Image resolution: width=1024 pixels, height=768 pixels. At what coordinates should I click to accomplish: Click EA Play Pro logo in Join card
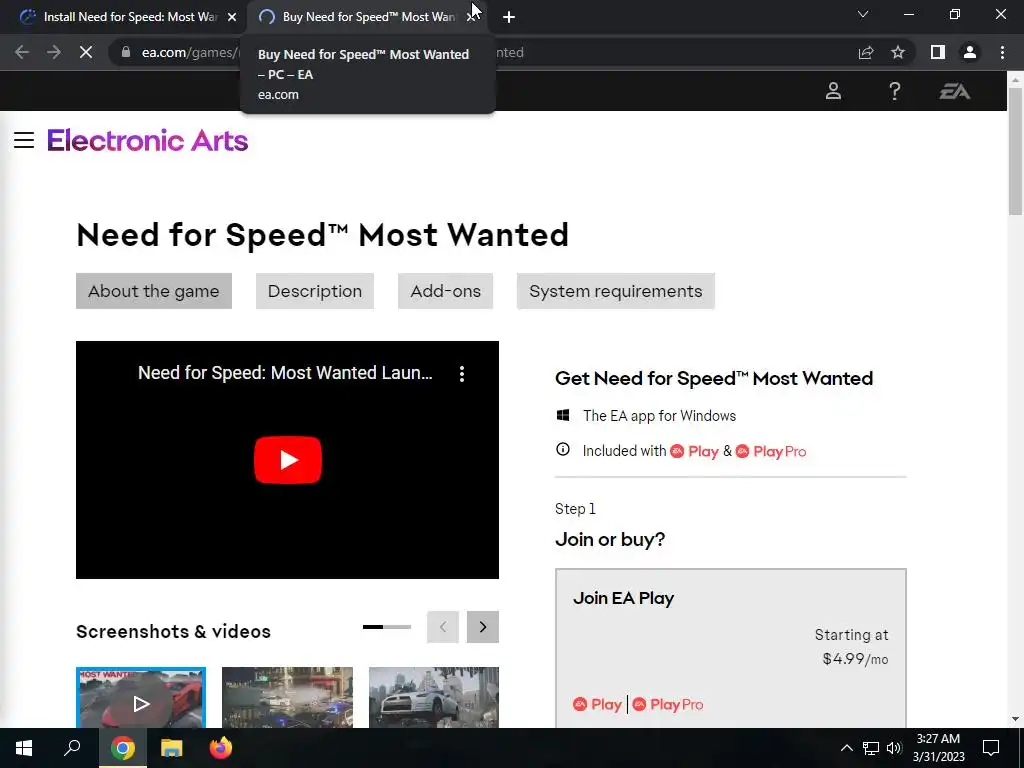click(667, 704)
